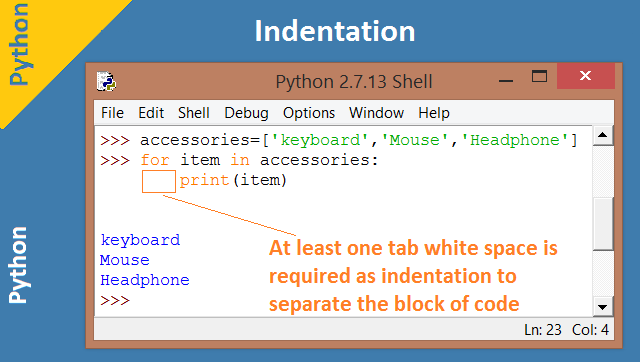Click the 'Headphone' string in the list

coord(515,140)
